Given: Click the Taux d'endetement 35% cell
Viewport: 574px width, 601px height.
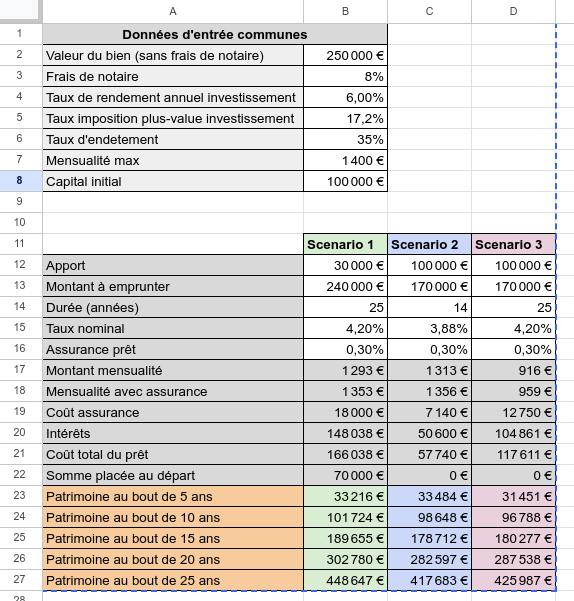Looking at the screenshot, I should pos(345,140).
